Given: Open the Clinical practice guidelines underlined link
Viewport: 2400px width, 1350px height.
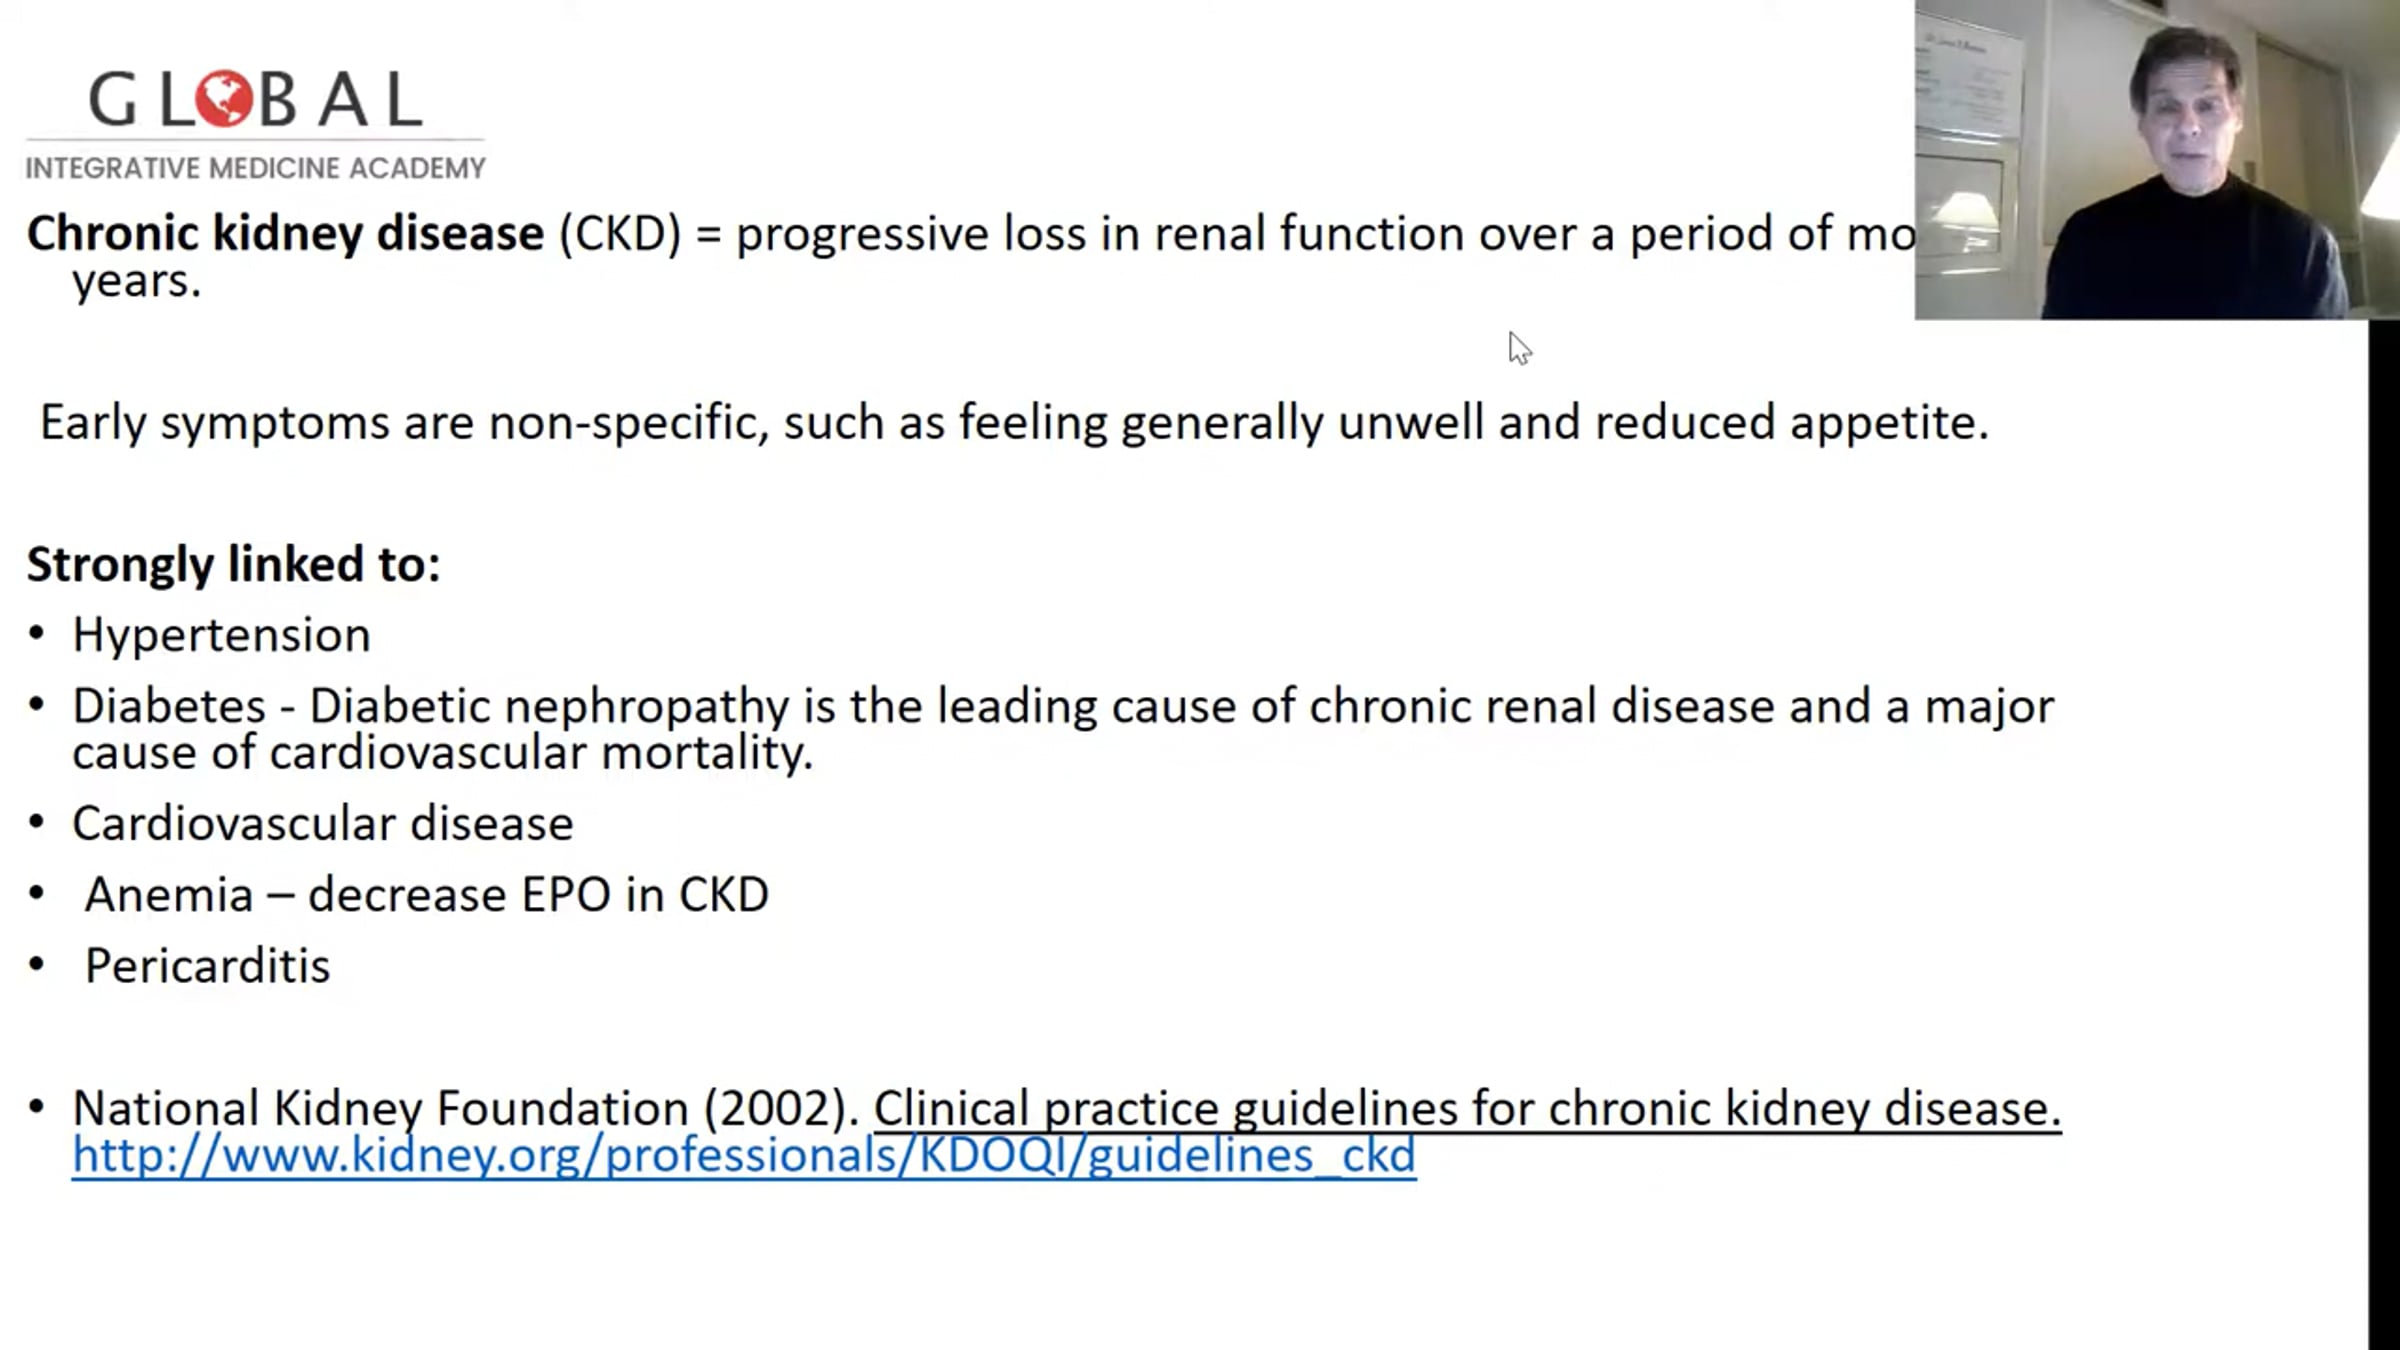Looking at the screenshot, I should pyautogui.click(x=1466, y=1108).
